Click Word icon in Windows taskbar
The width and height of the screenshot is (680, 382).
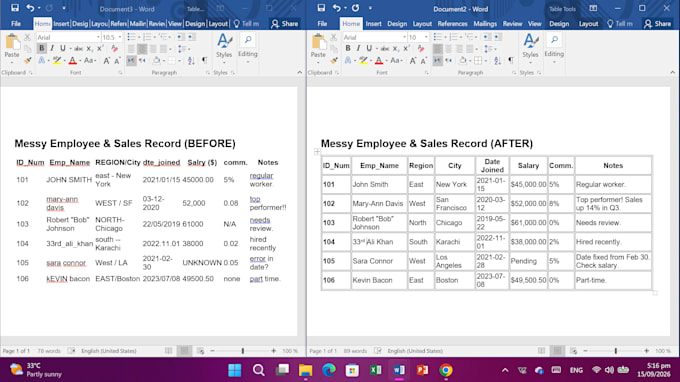click(x=399, y=370)
